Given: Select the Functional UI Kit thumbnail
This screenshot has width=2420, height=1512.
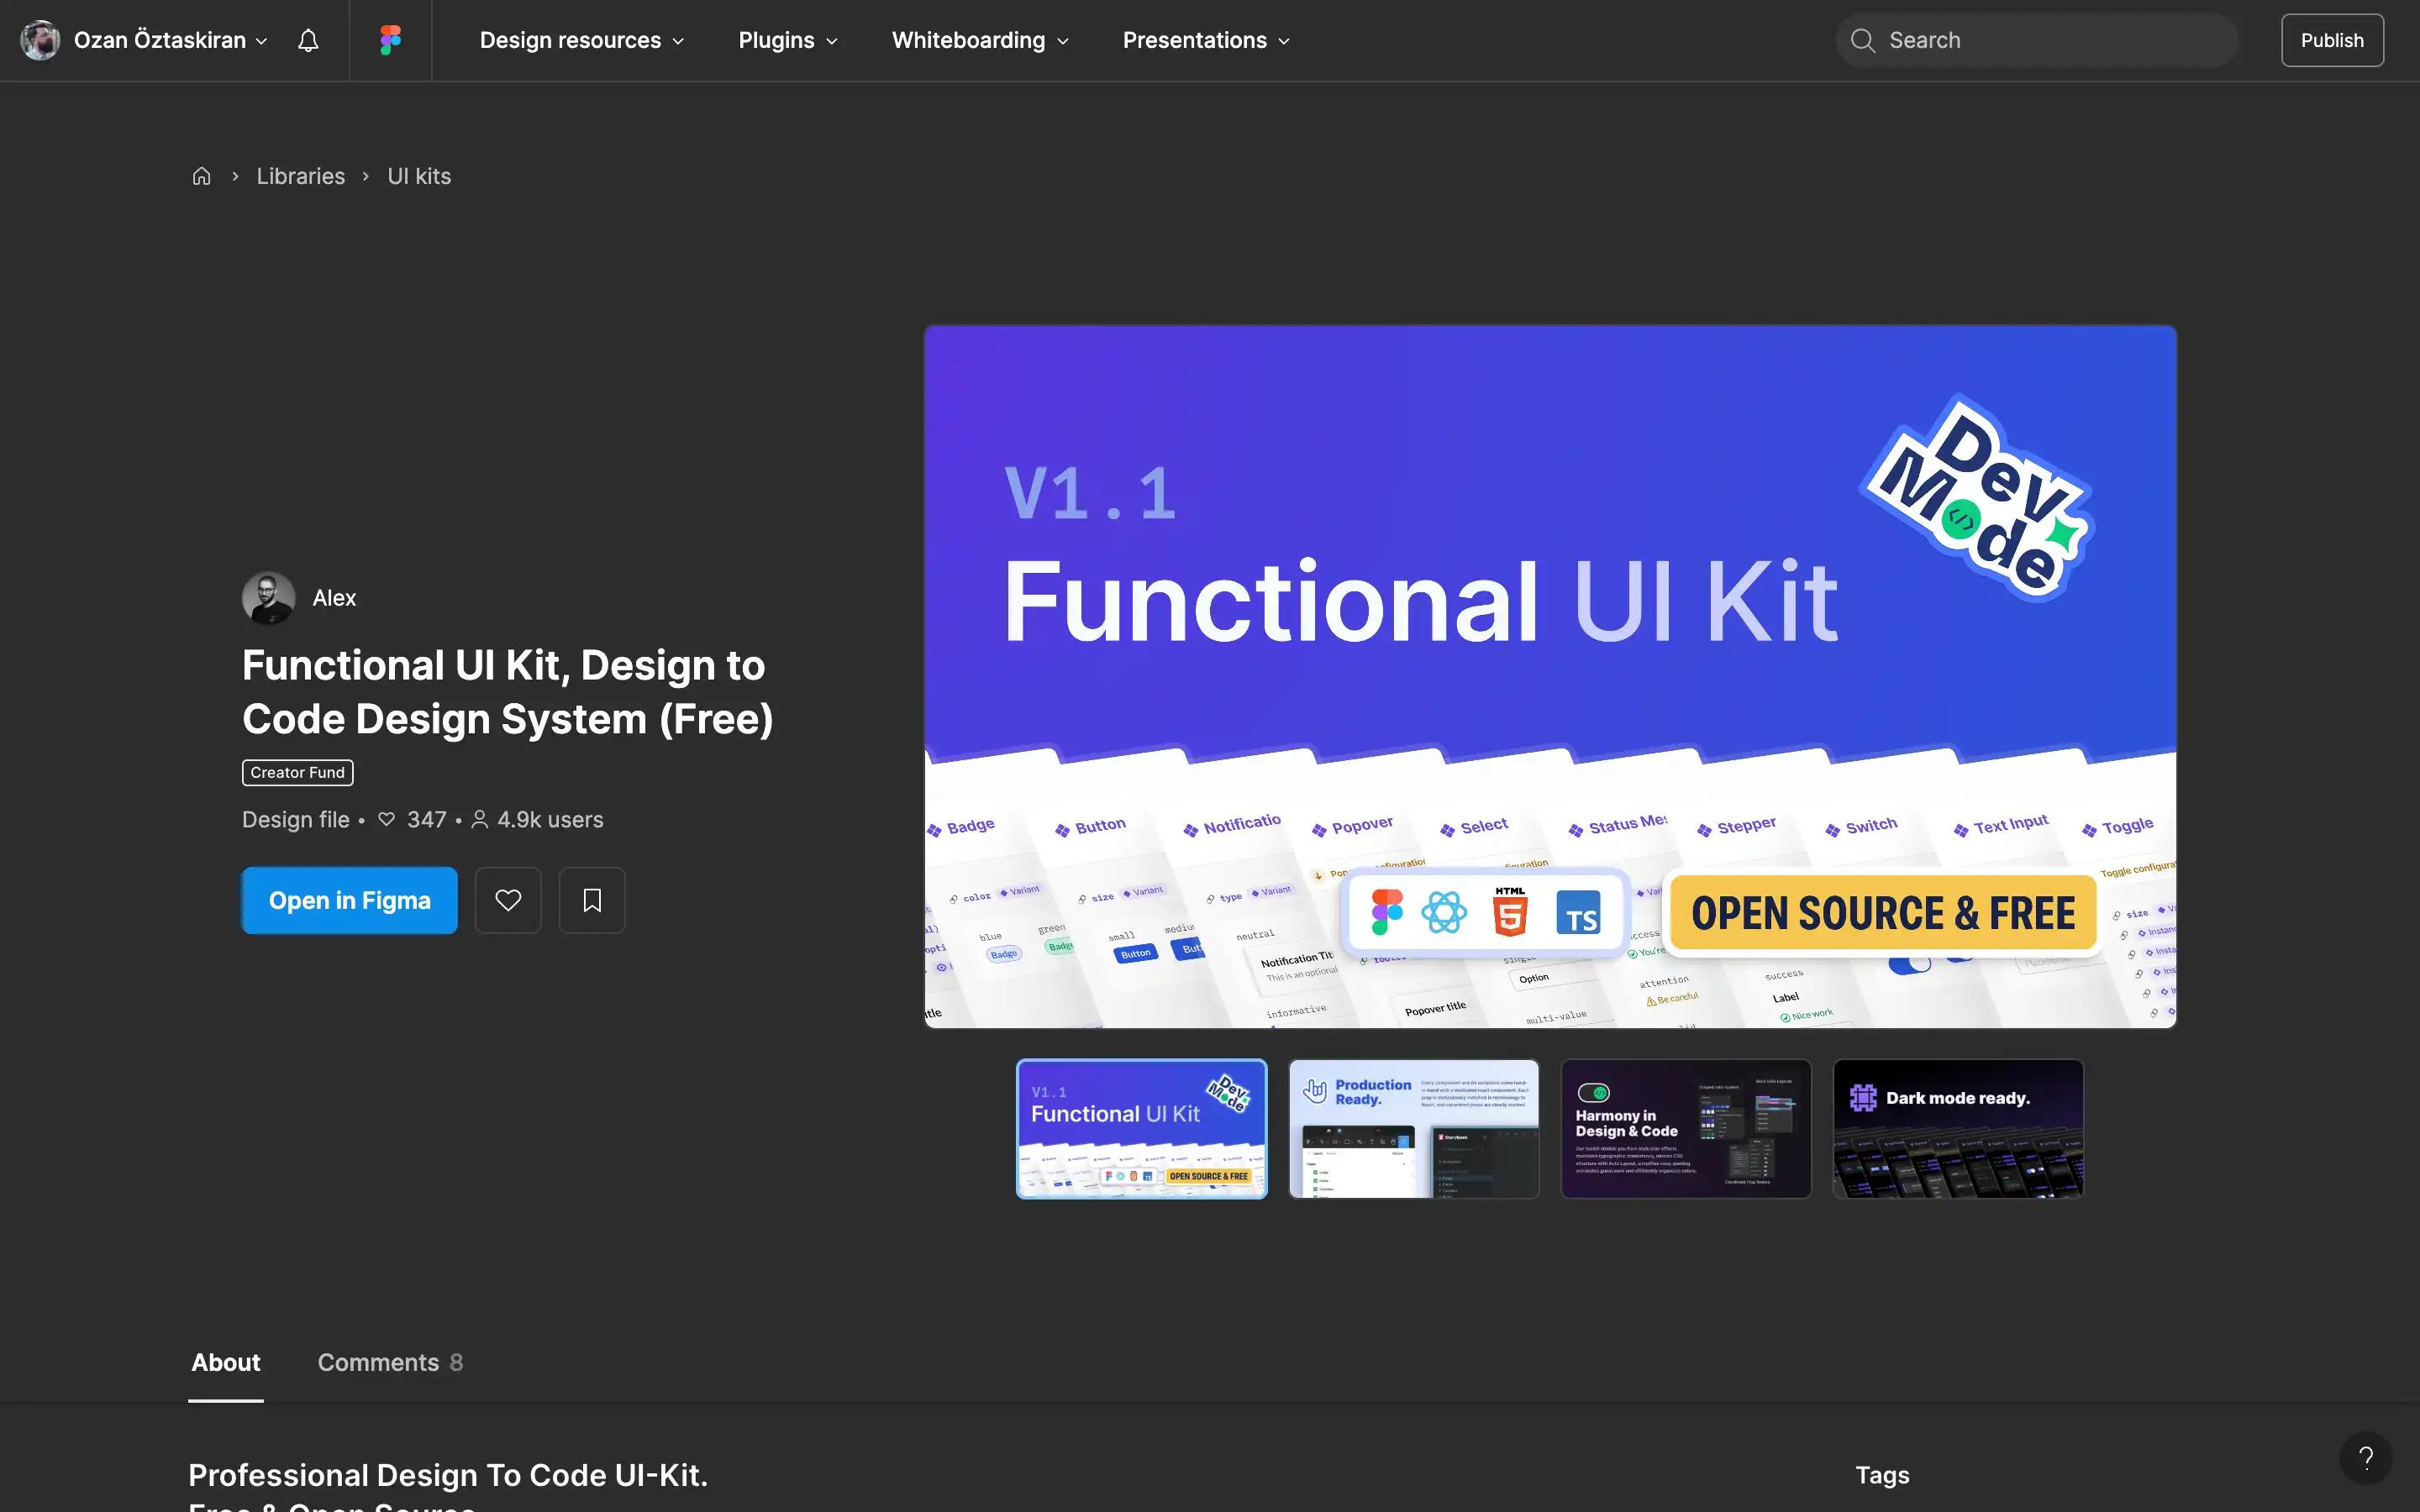Looking at the screenshot, I should 1142,1129.
